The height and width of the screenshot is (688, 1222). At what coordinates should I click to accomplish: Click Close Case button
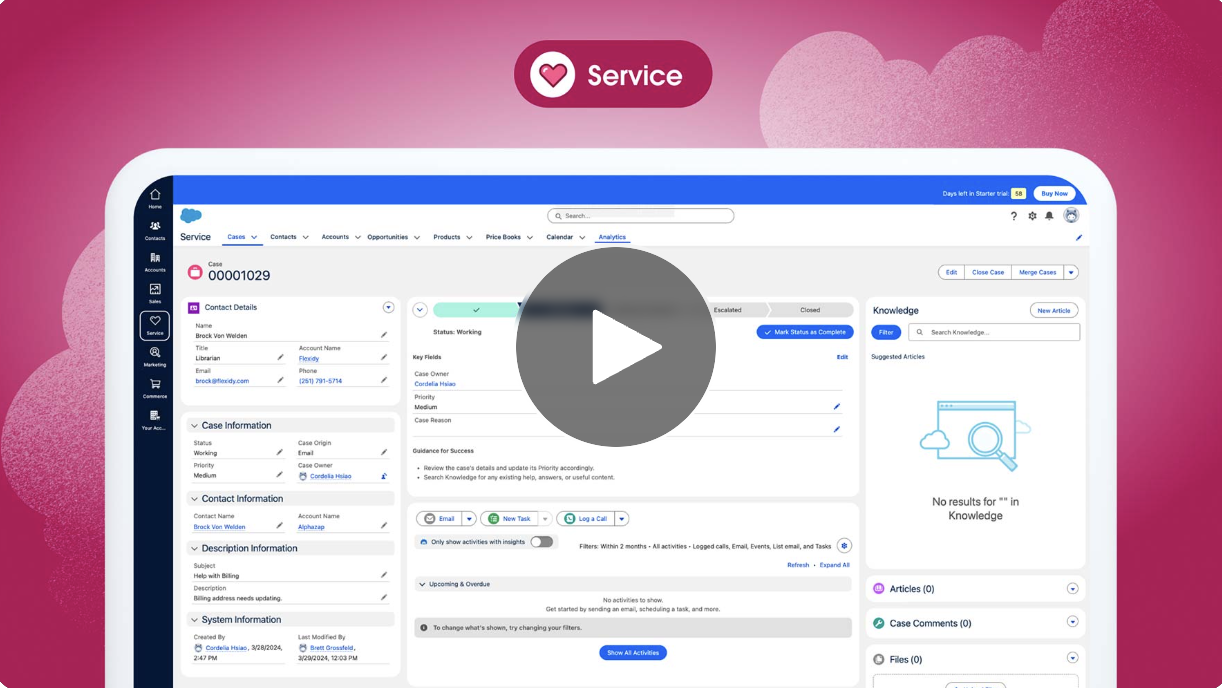point(988,272)
